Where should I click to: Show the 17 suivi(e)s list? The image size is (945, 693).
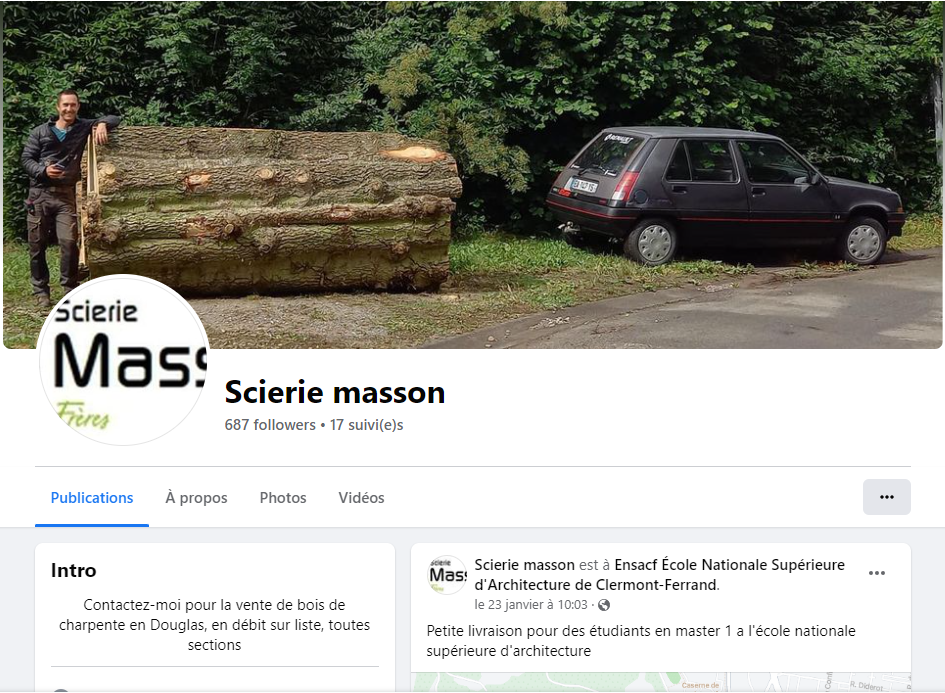click(366, 425)
